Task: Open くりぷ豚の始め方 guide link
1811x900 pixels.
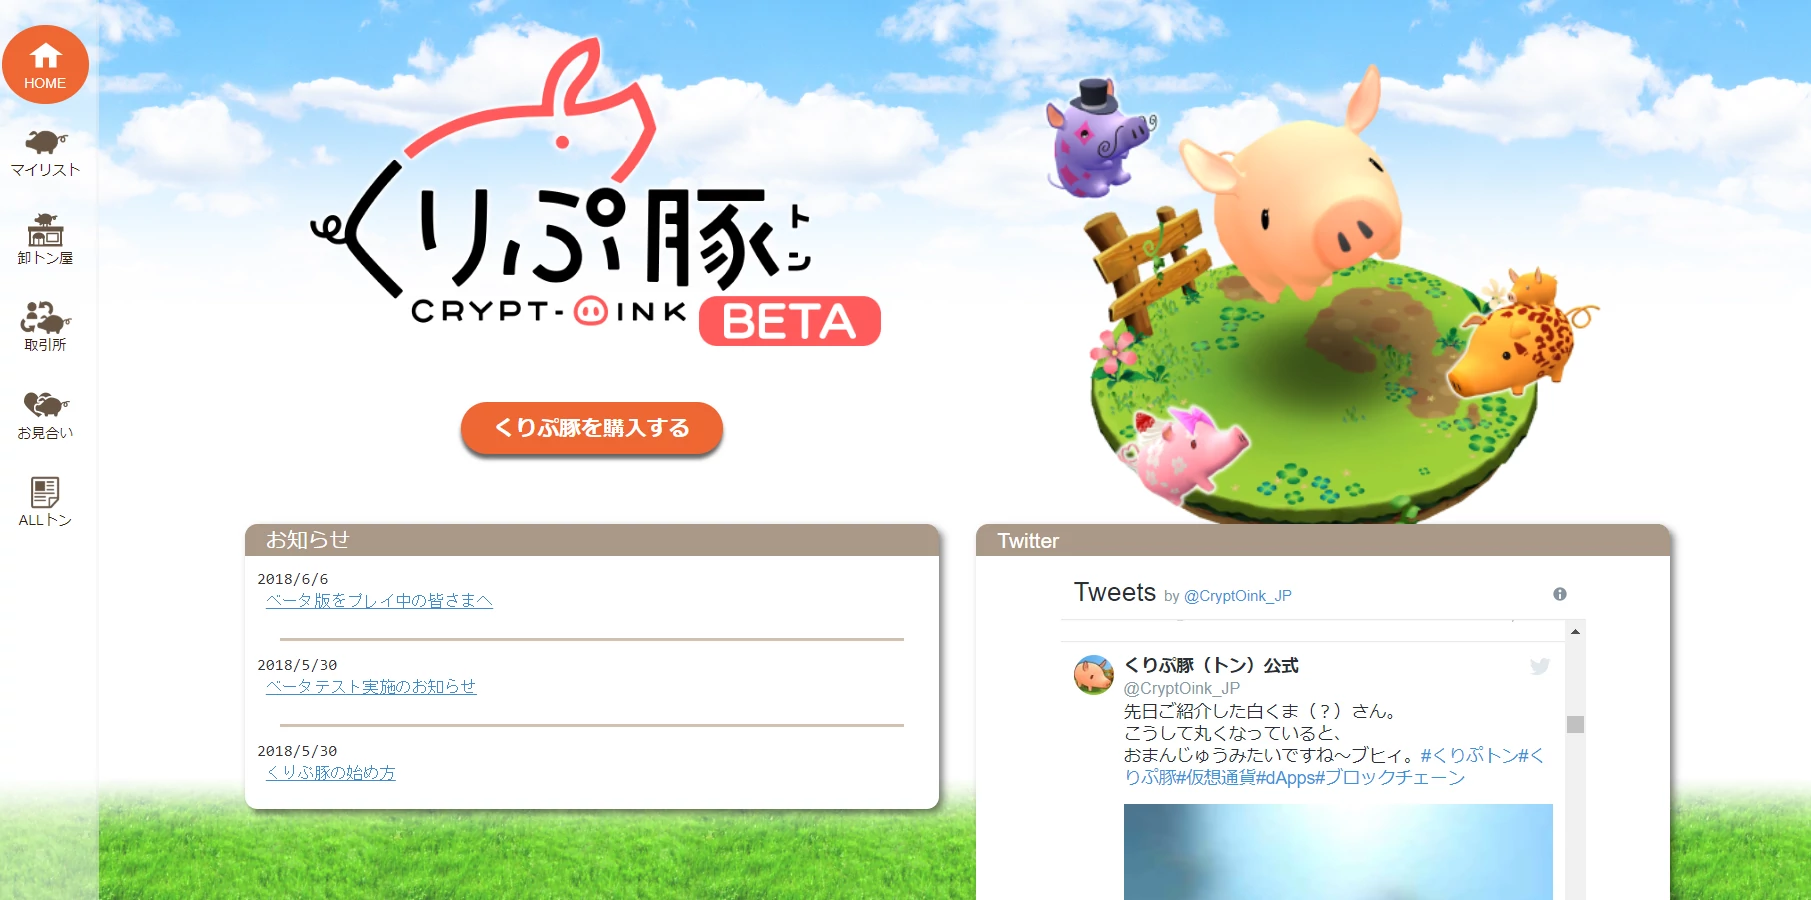Action: (x=331, y=772)
